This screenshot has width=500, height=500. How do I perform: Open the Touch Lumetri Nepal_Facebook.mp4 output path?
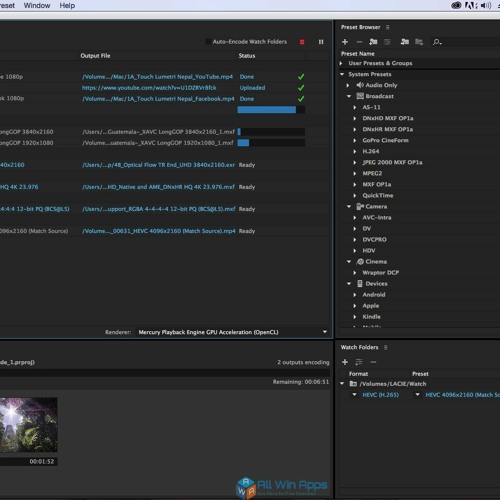158,99
